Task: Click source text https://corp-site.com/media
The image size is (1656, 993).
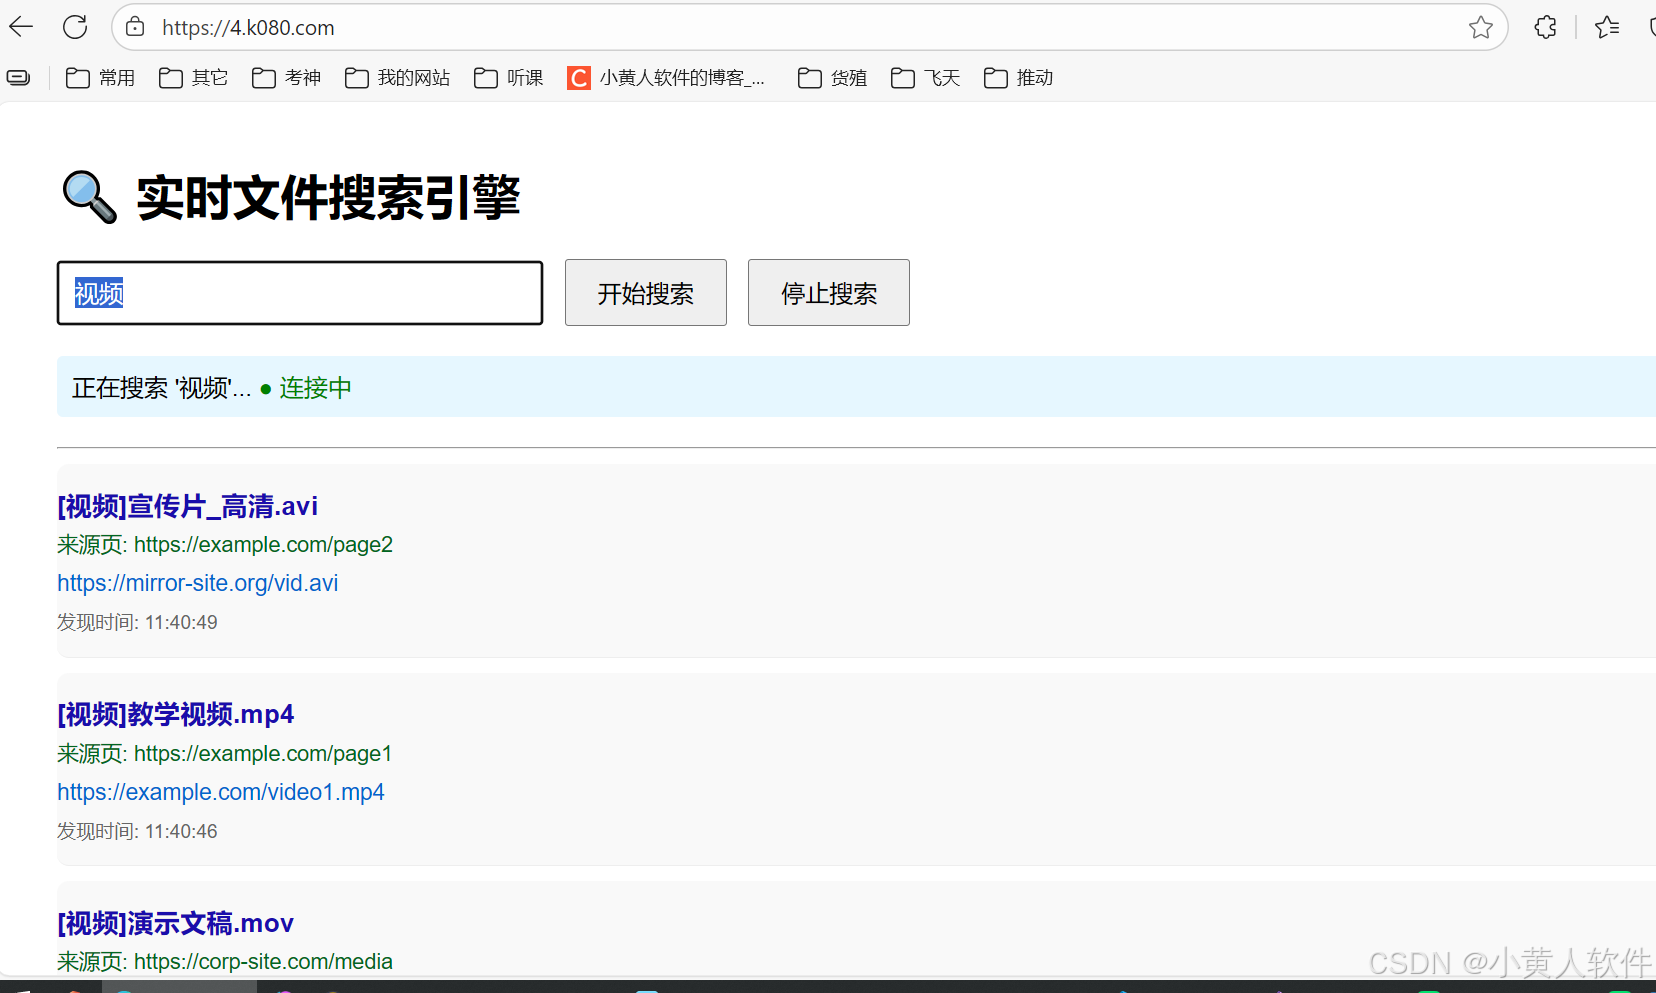Action: coord(263,962)
